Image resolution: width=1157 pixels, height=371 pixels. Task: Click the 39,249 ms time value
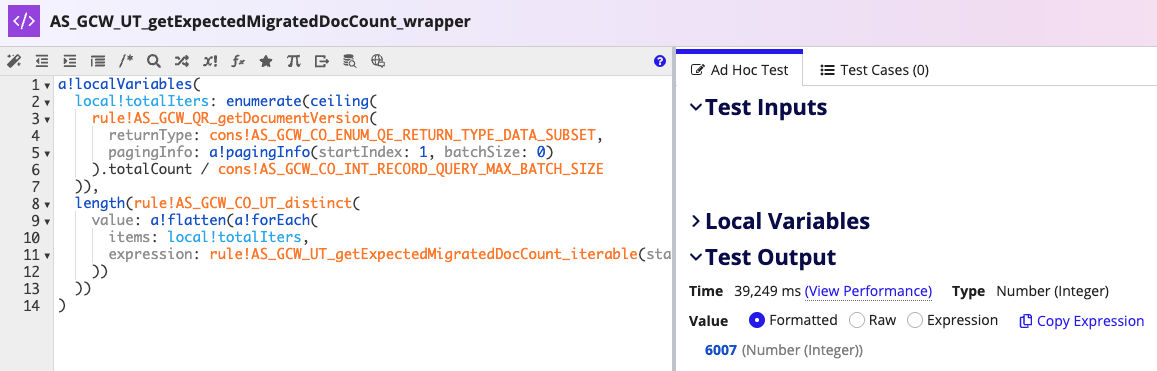pos(767,291)
